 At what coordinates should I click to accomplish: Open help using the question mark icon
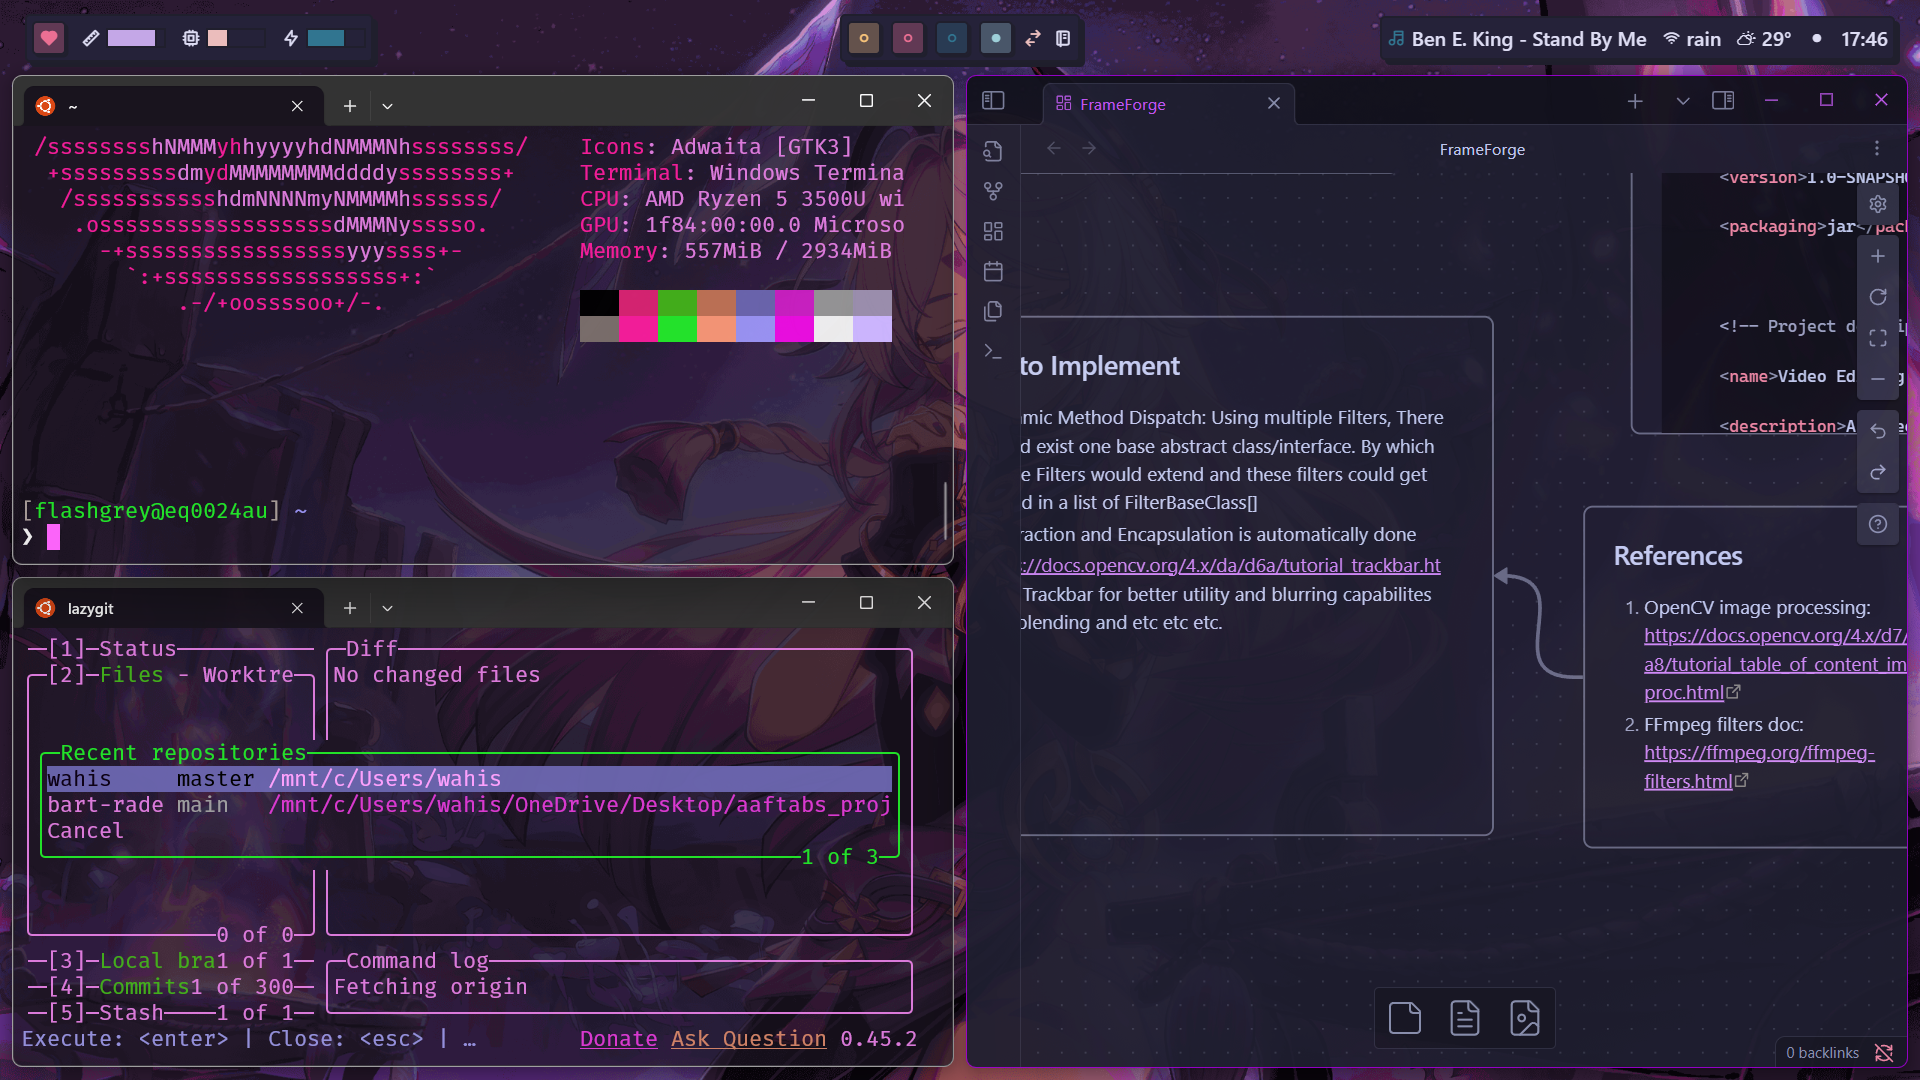(x=1877, y=524)
